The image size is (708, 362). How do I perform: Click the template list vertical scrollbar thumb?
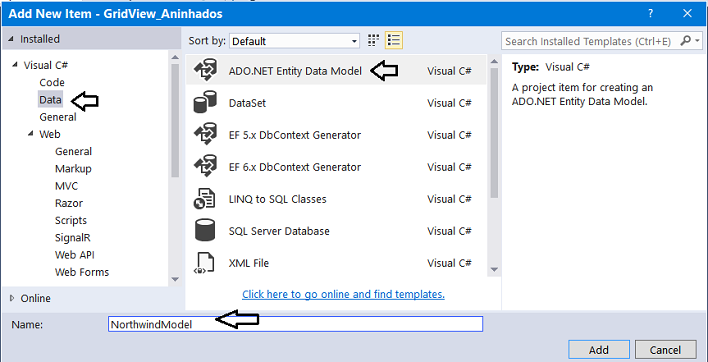(x=494, y=133)
